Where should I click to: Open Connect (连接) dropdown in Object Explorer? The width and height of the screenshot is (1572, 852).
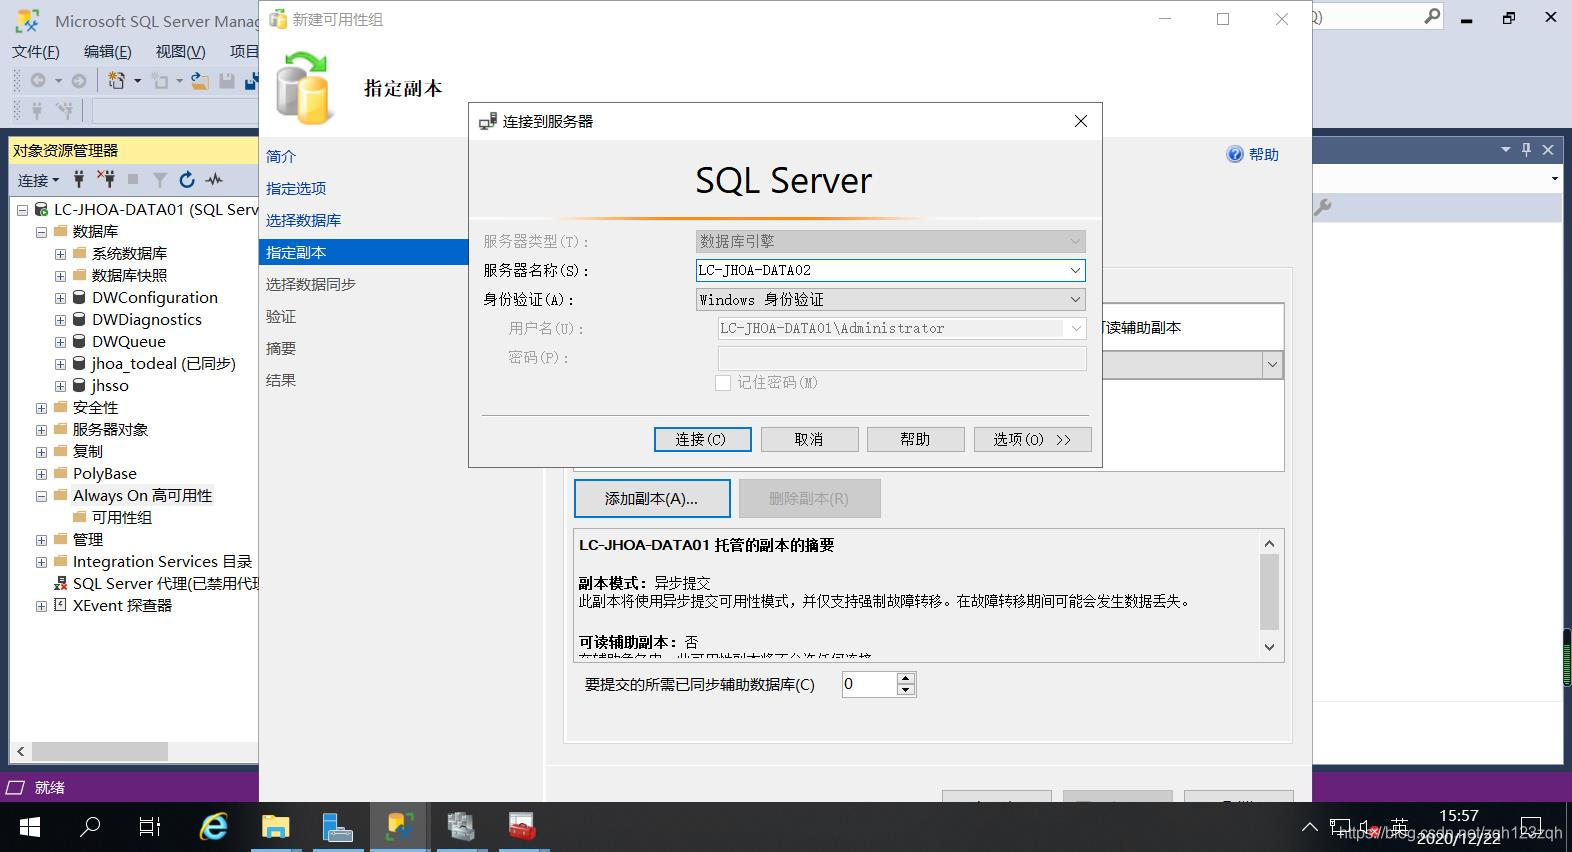pyautogui.click(x=38, y=180)
